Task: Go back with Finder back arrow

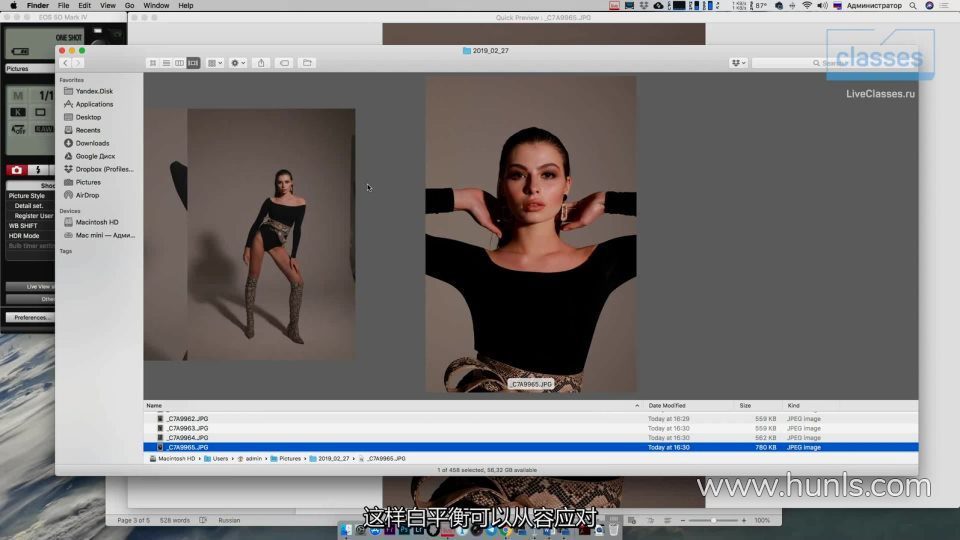Action: (65, 63)
